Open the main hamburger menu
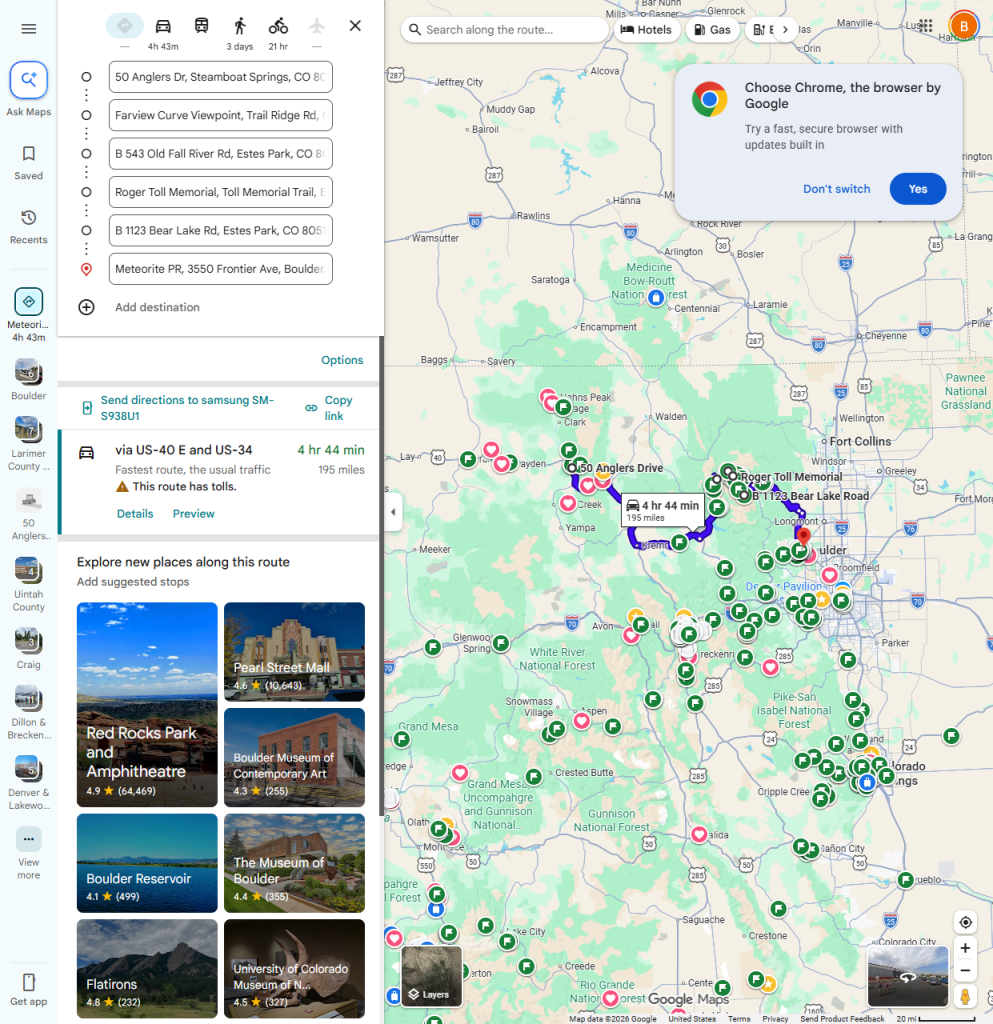This screenshot has width=993, height=1024. (x=29, y=29)
